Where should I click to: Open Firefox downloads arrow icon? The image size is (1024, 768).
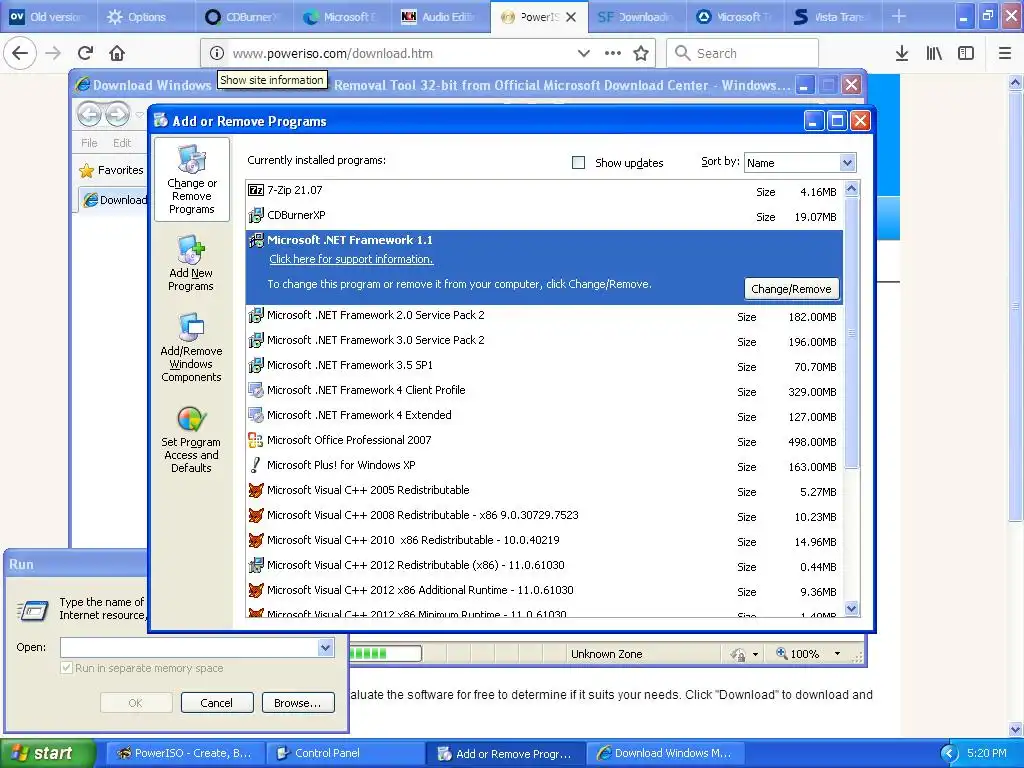[x=902, y=53]
